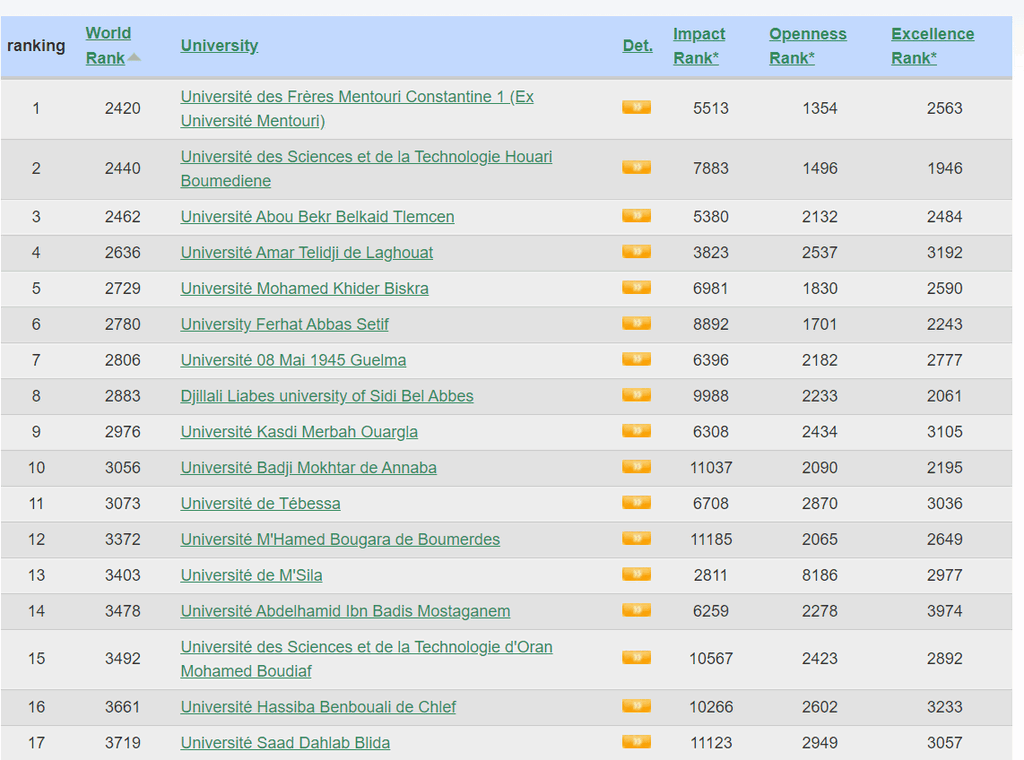Open details icon for Djillali Liabes university row
1024x760 pixels.
[x=636, y=395]
